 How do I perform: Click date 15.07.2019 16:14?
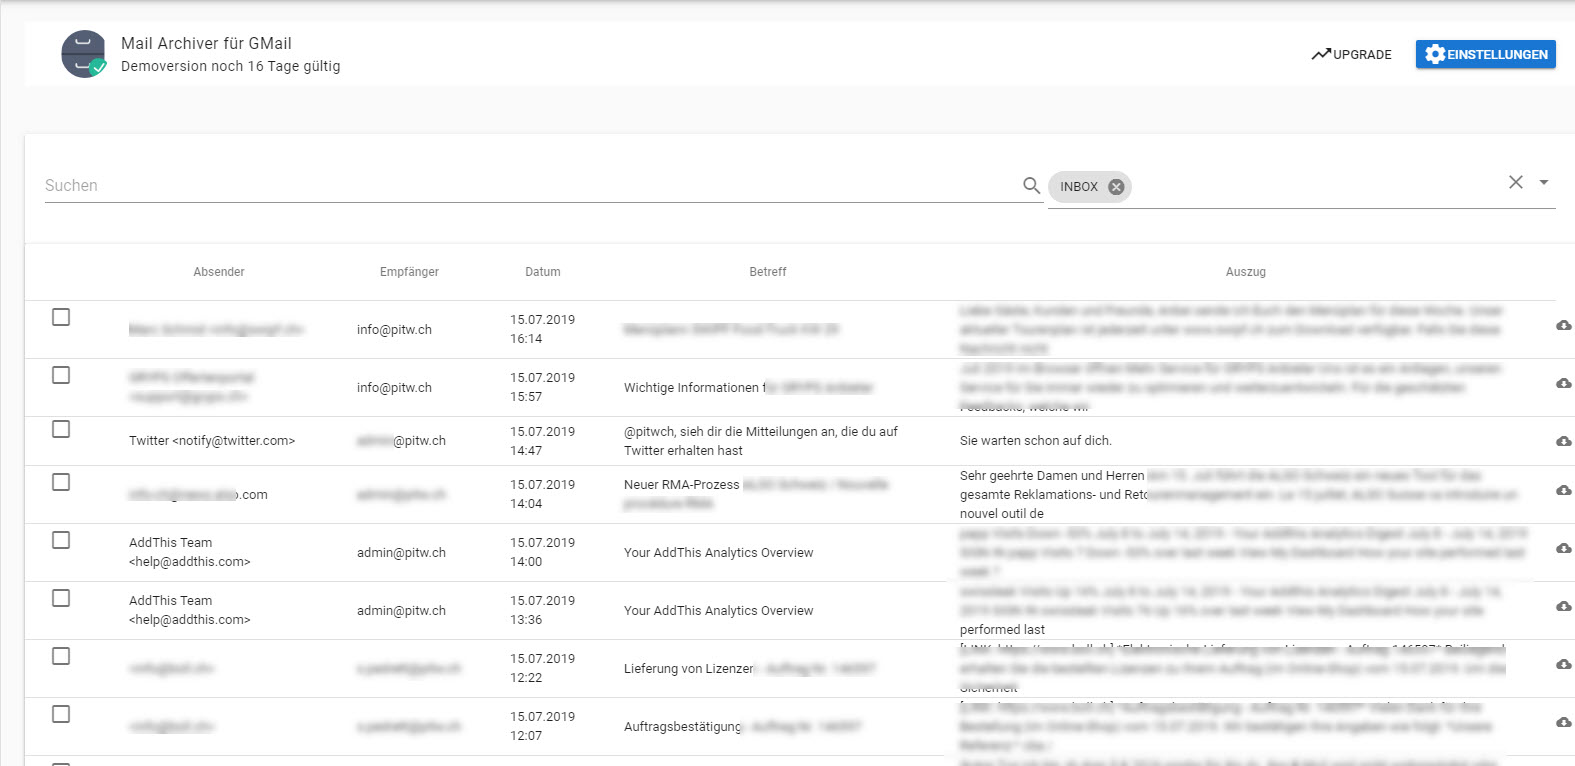pyautogui.click(x=543, y=329)
